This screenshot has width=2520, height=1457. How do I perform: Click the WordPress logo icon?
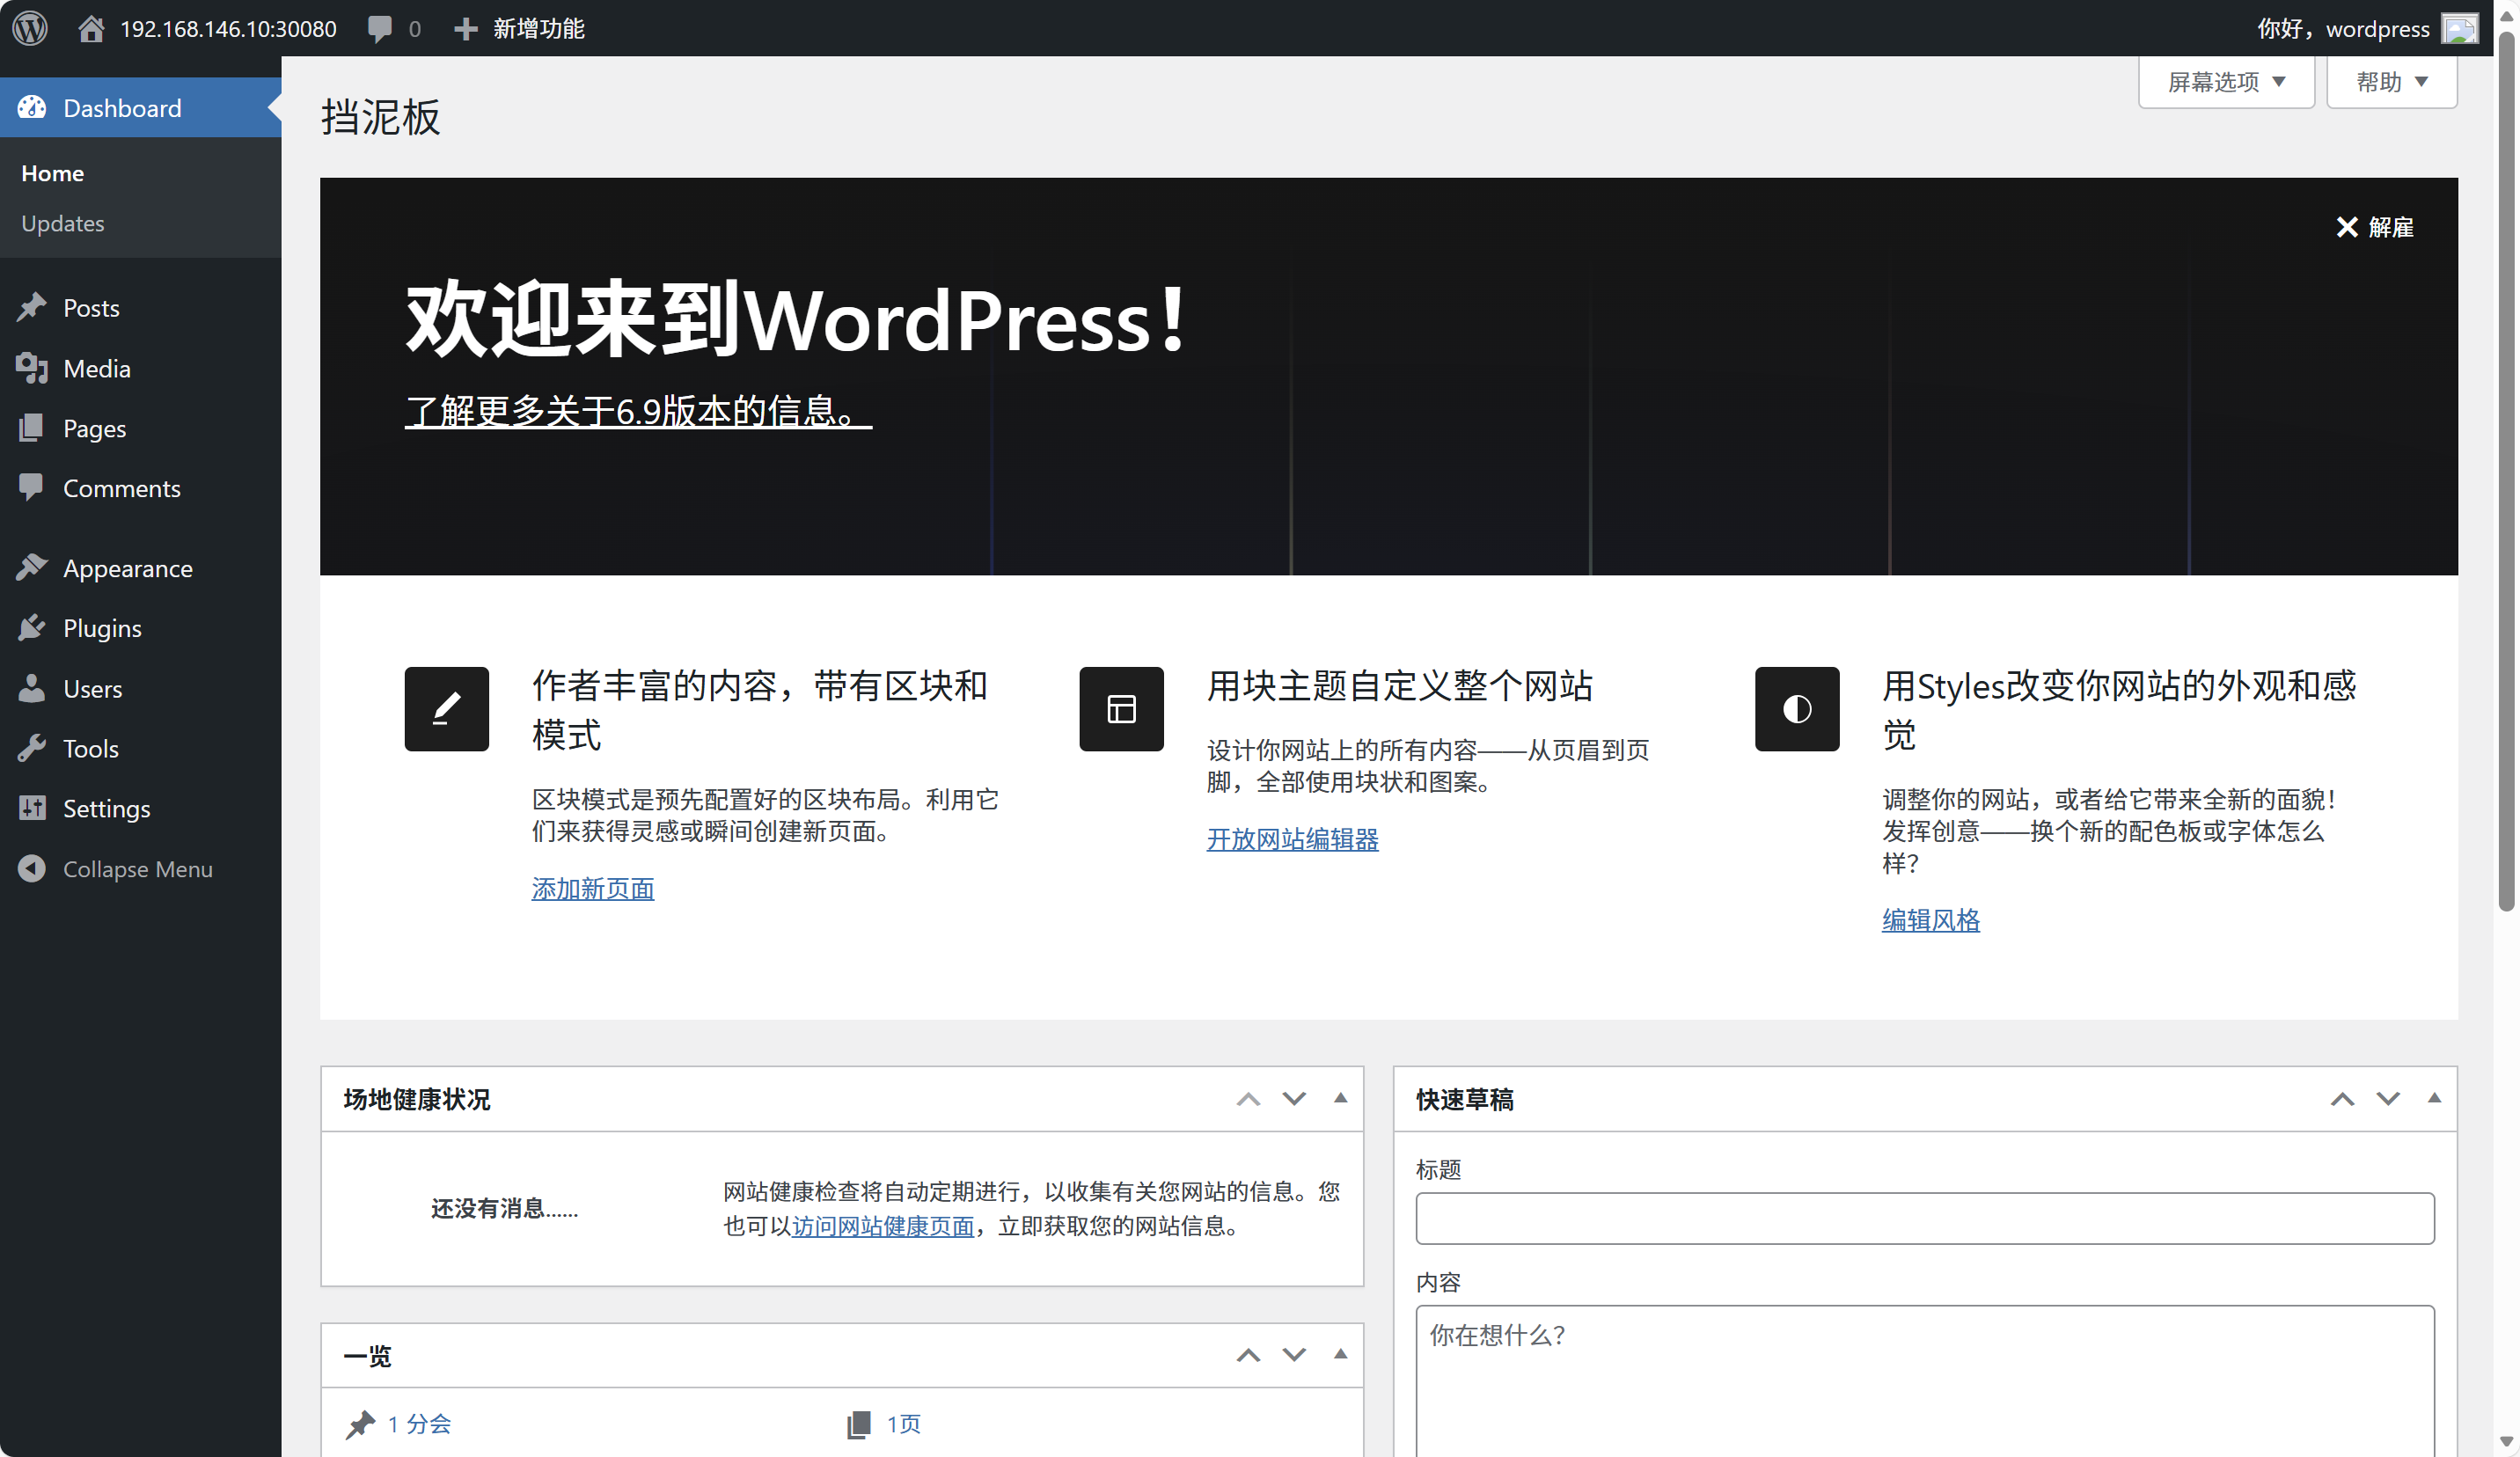coord(30,28)
